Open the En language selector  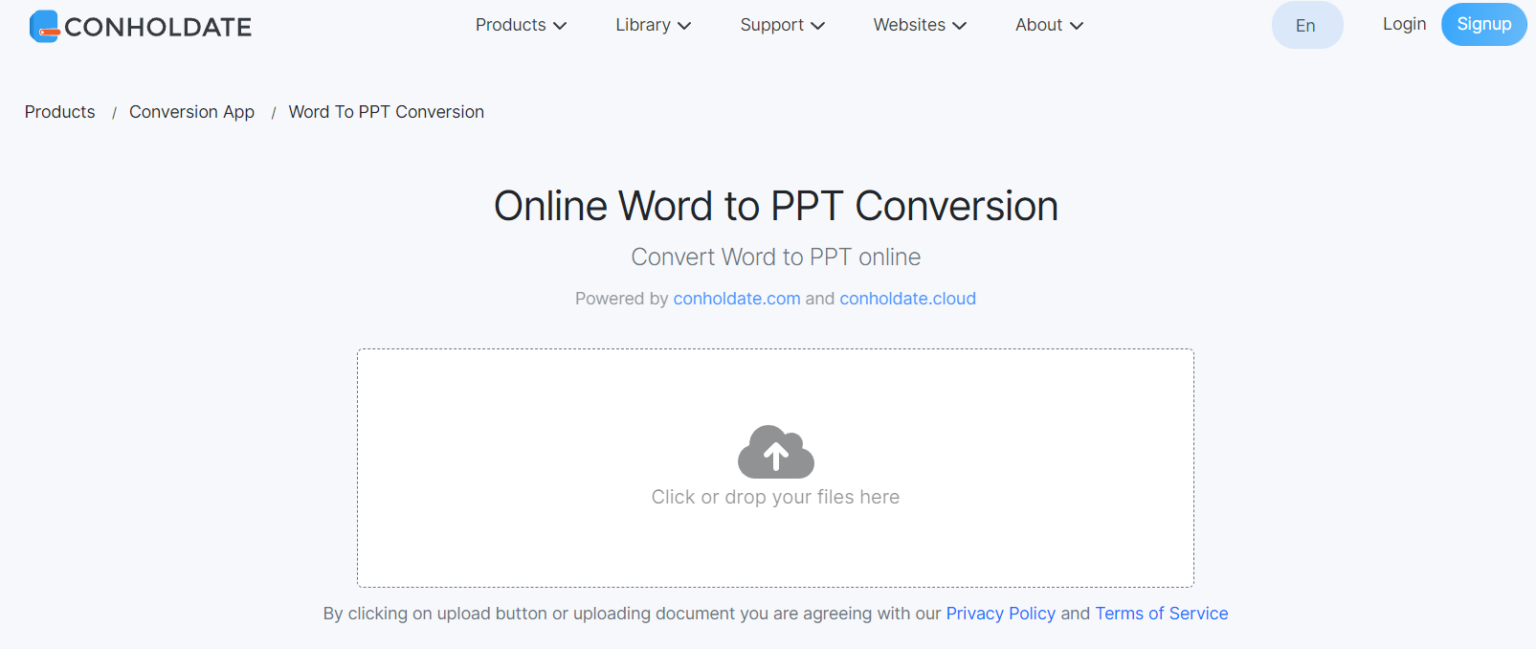click(1307, 25)
